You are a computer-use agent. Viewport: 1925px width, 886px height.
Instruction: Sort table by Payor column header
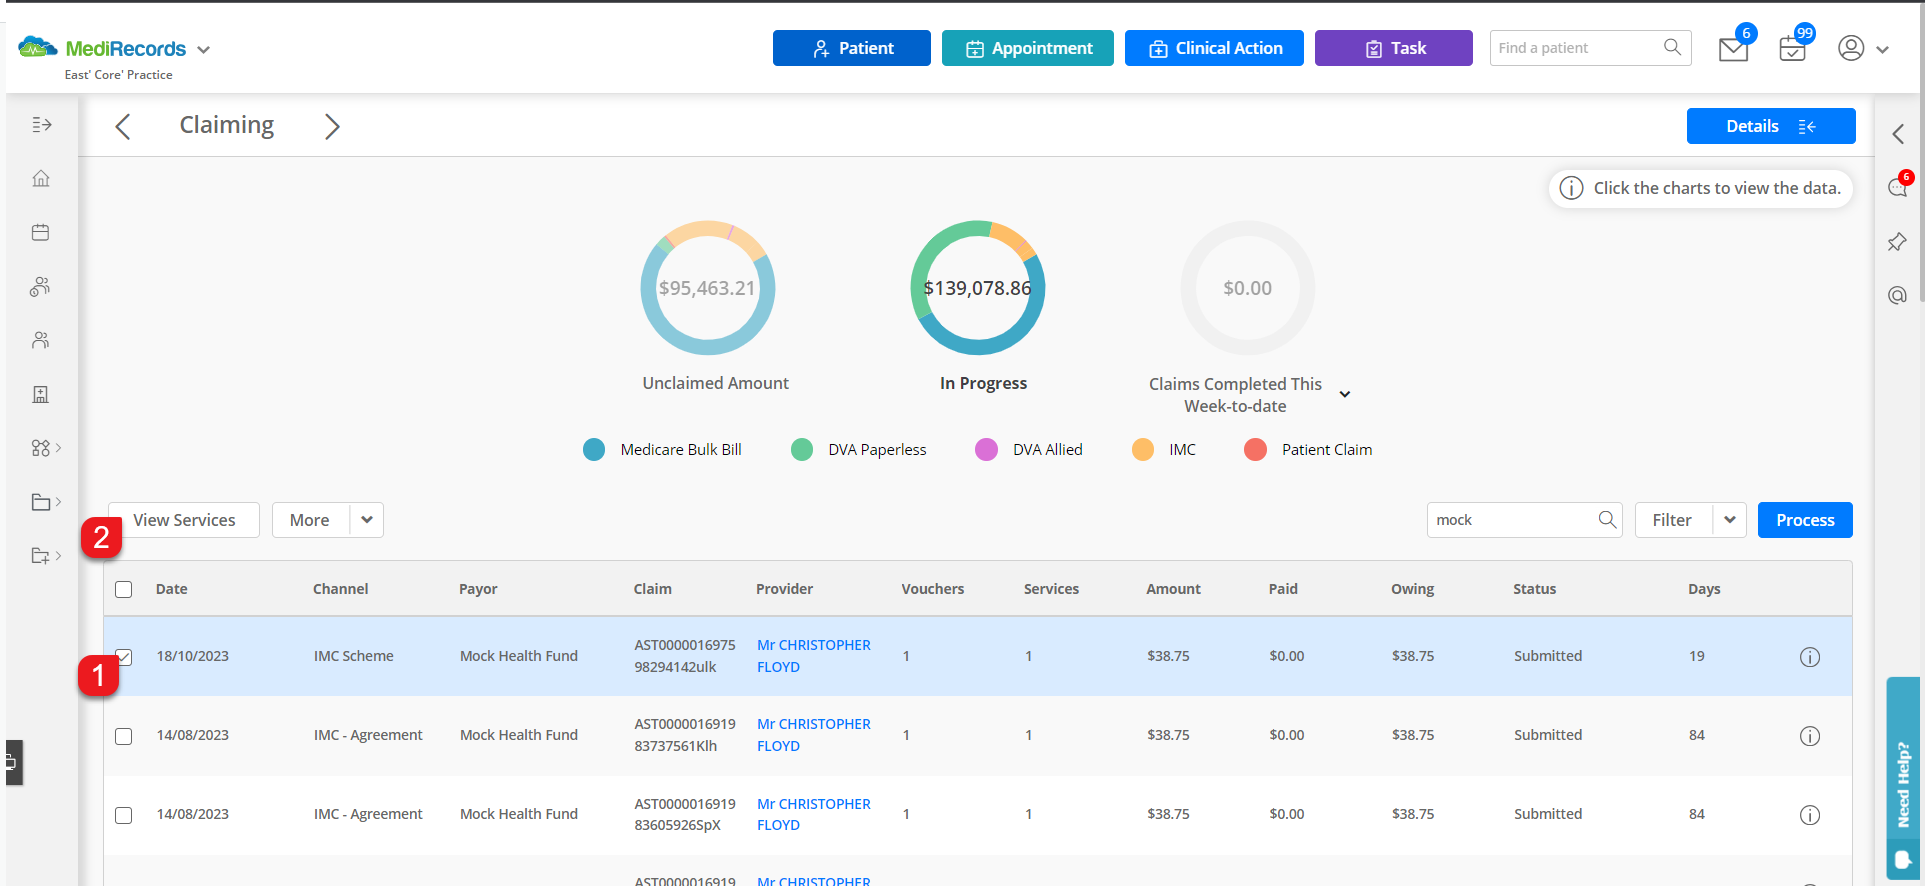click(478, 589)
